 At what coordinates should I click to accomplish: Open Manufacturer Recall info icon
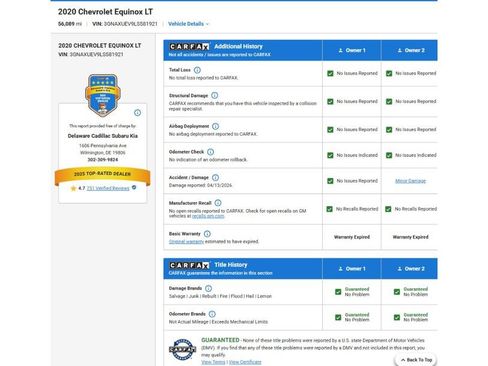218,203
